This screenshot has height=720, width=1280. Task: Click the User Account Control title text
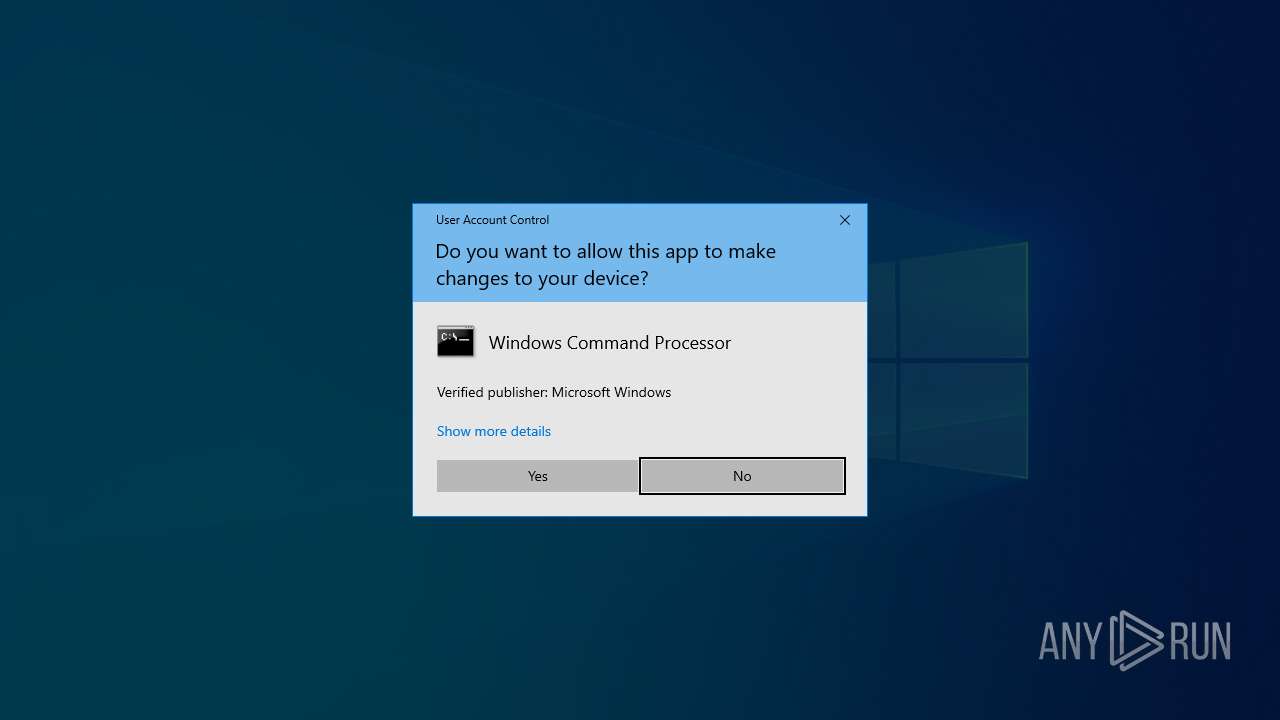tap(492, 220)
